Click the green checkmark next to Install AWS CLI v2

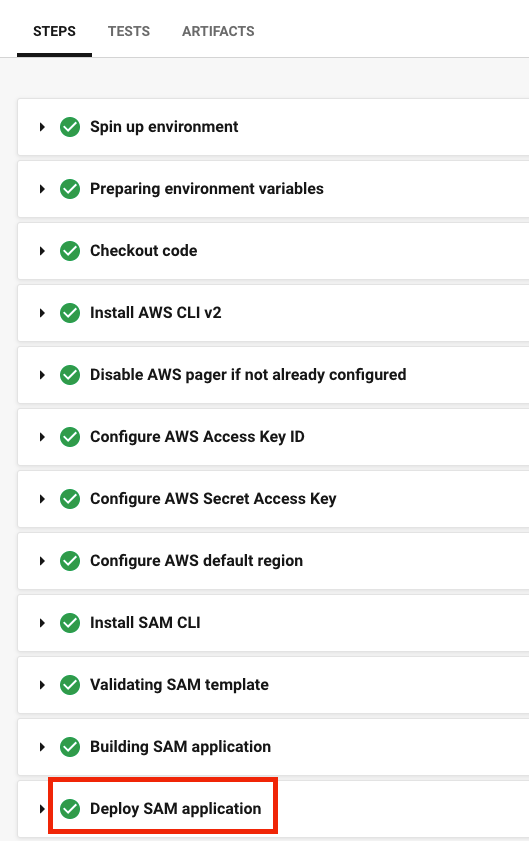[x=70, y=313]
